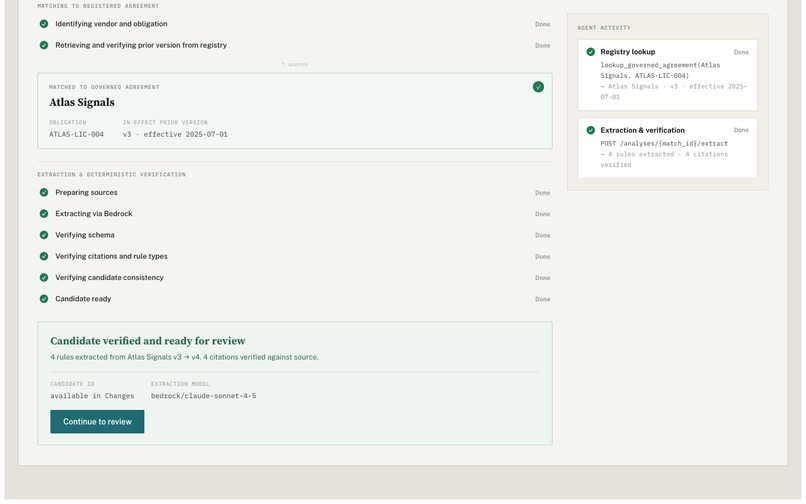Click the POST /analyses/{match_id}/extract text

pos(664,143)
